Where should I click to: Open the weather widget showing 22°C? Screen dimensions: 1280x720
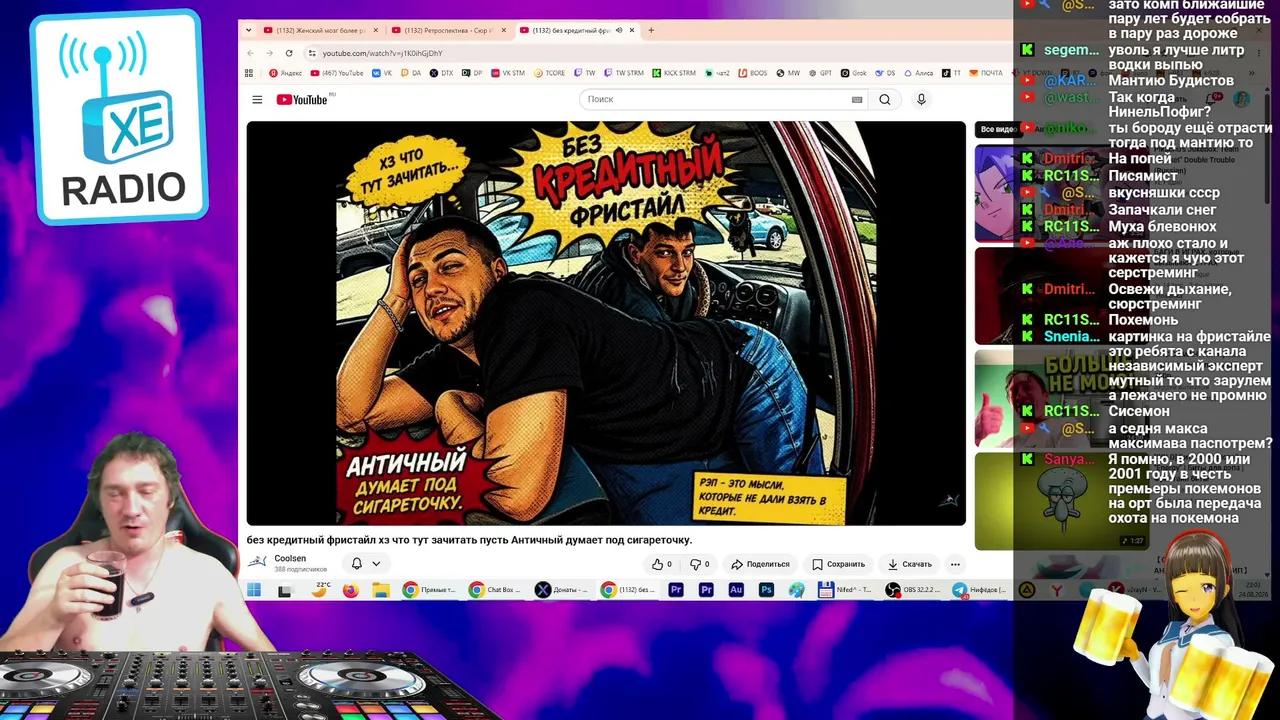tap(320, 590)
